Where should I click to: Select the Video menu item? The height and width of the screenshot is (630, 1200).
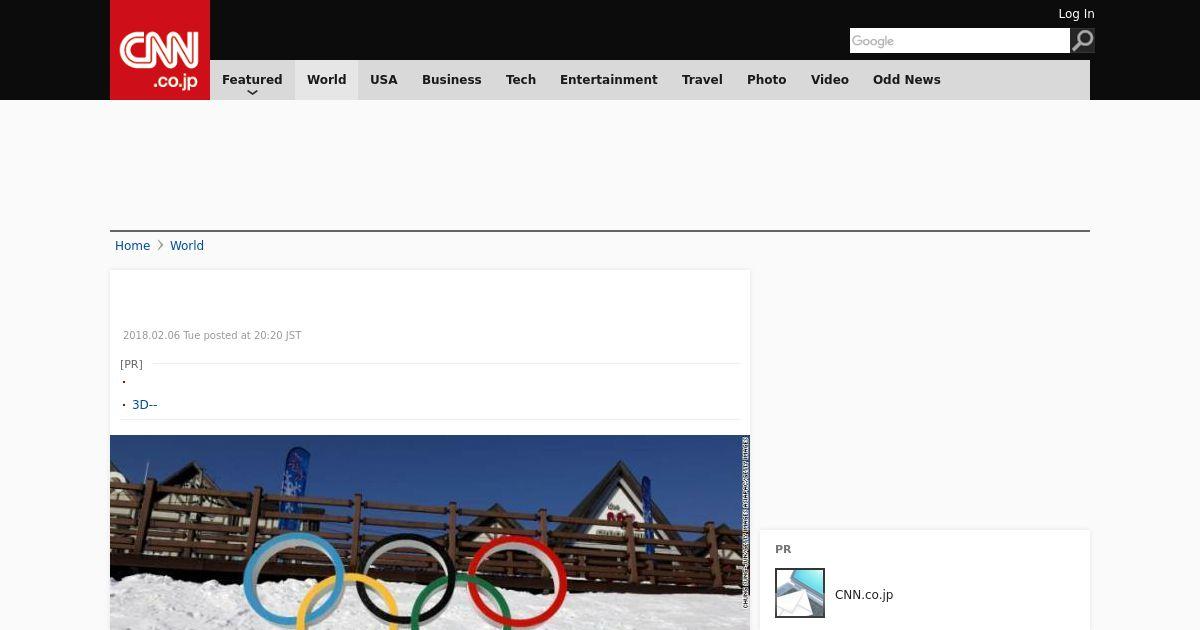830,80
